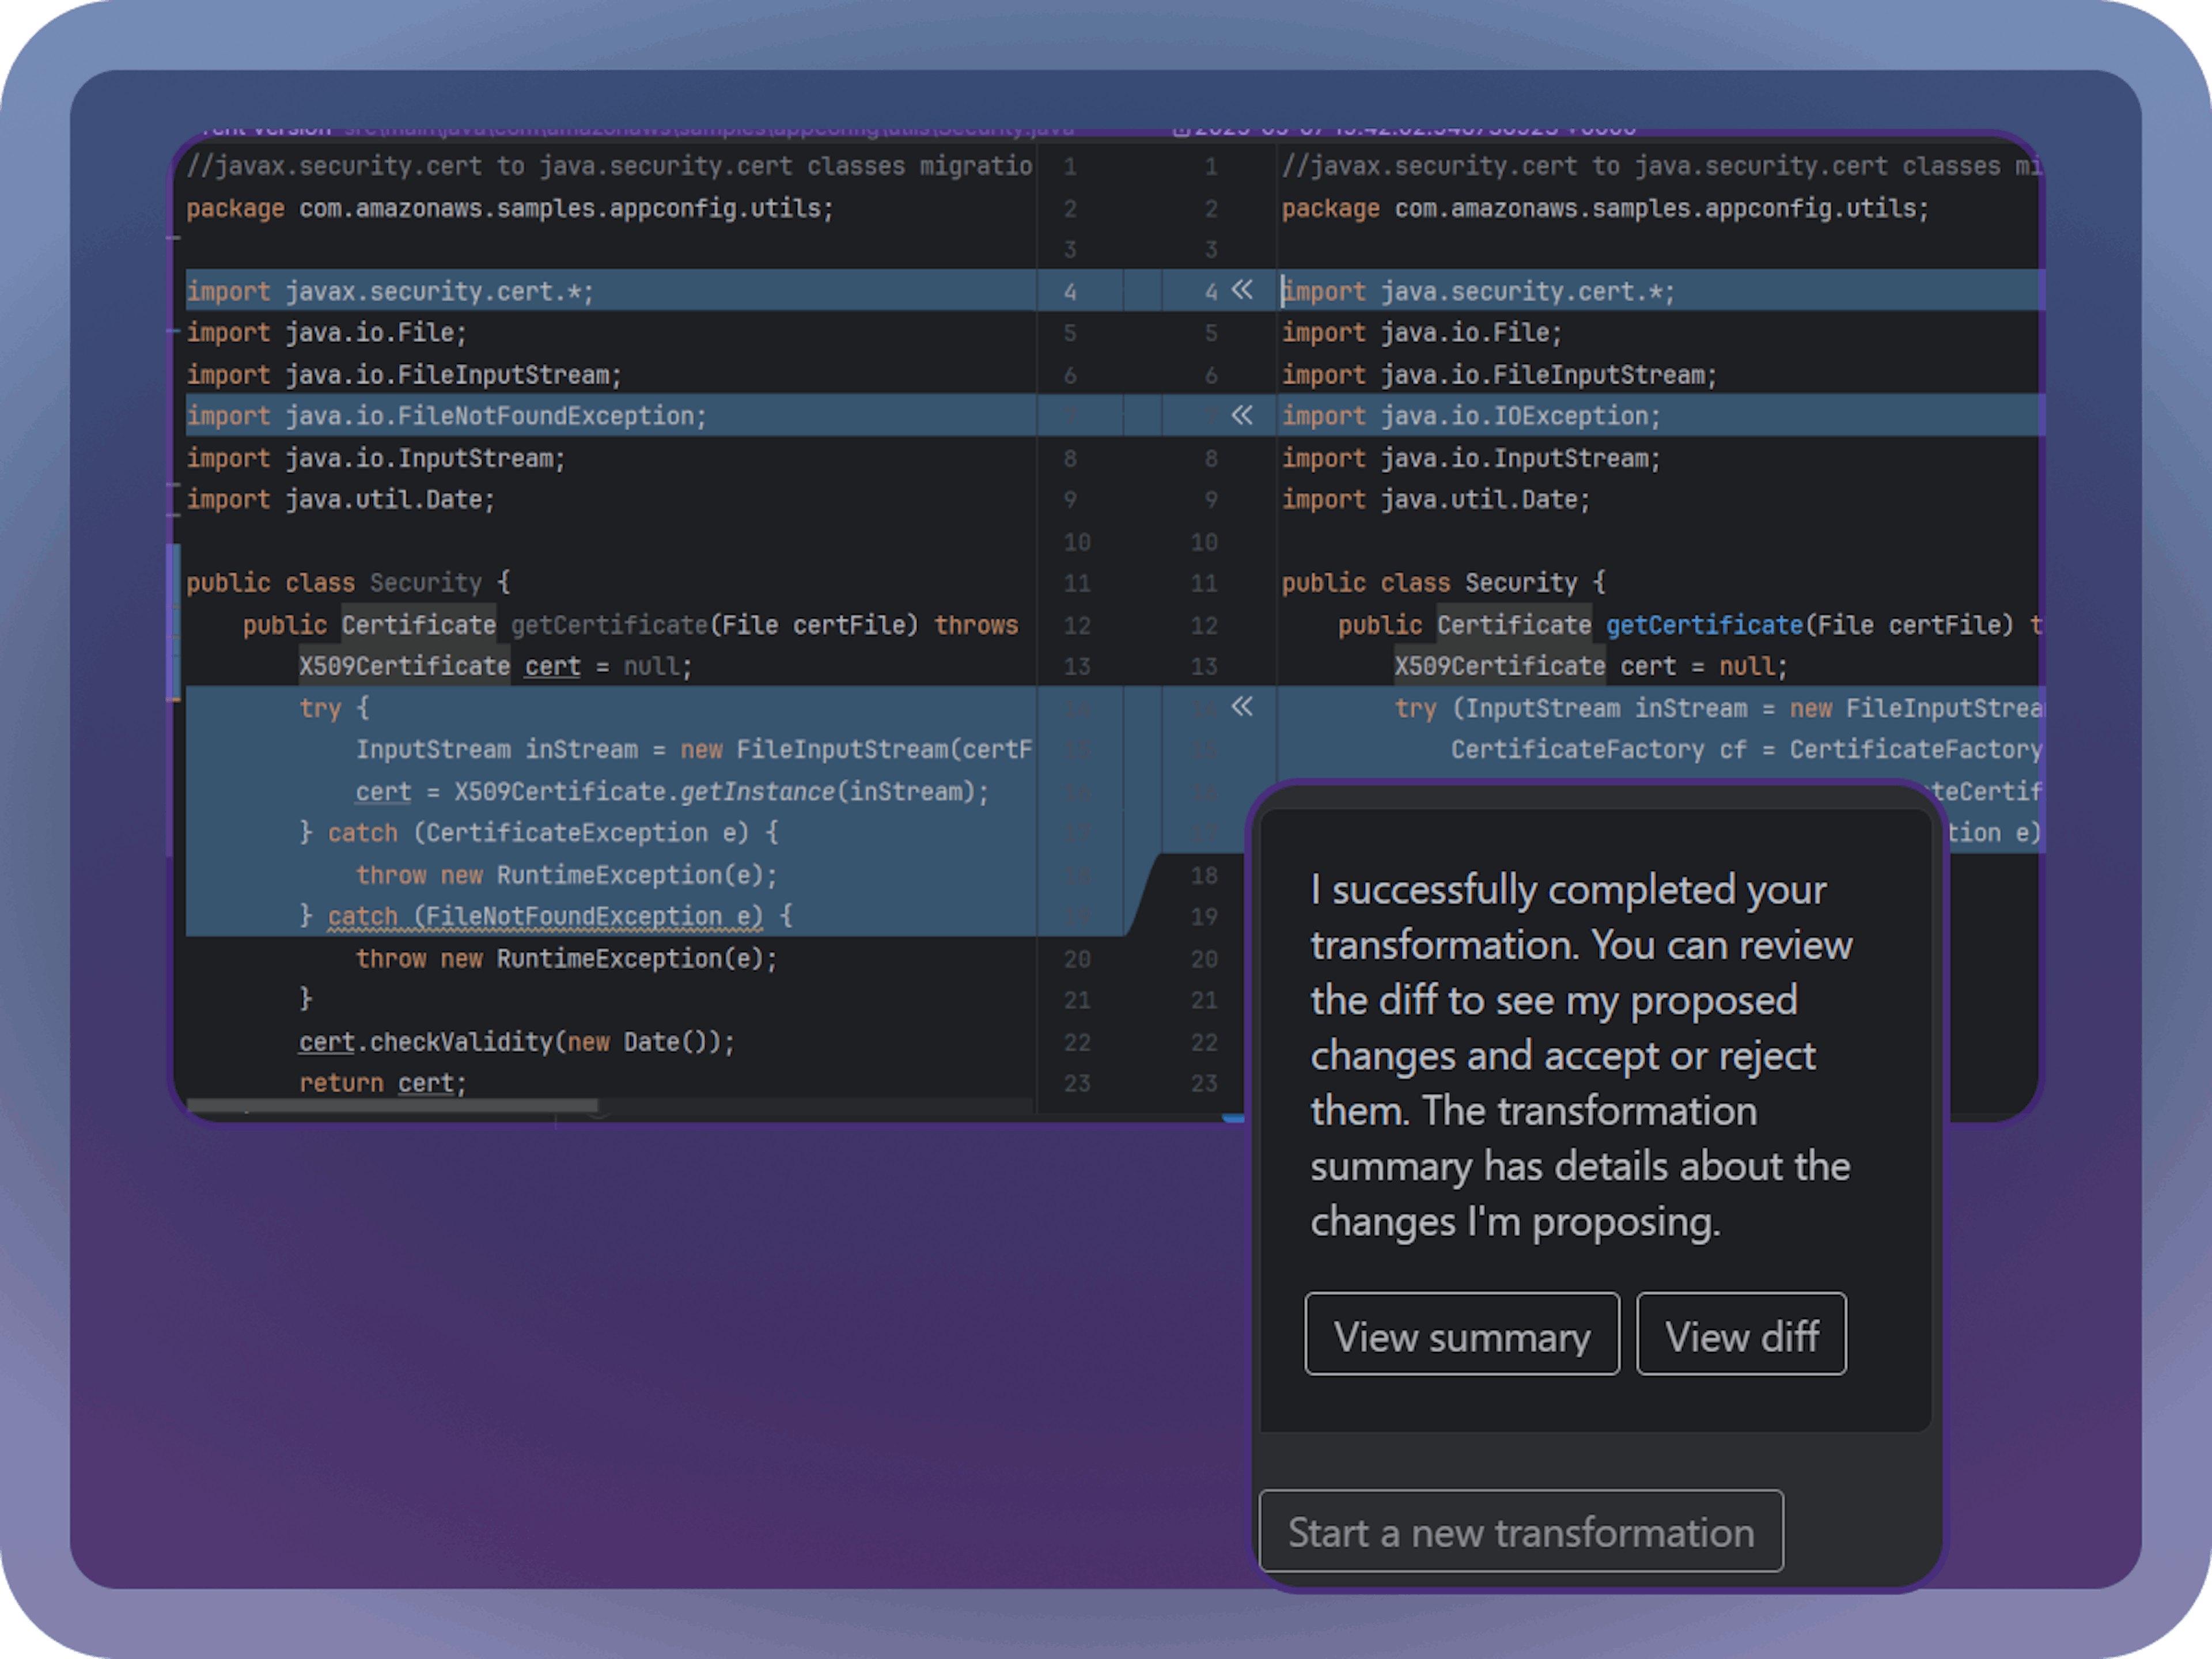Click the accept arrow beside the try block
2212x1659 pixels.
(x=1241, y=707)
